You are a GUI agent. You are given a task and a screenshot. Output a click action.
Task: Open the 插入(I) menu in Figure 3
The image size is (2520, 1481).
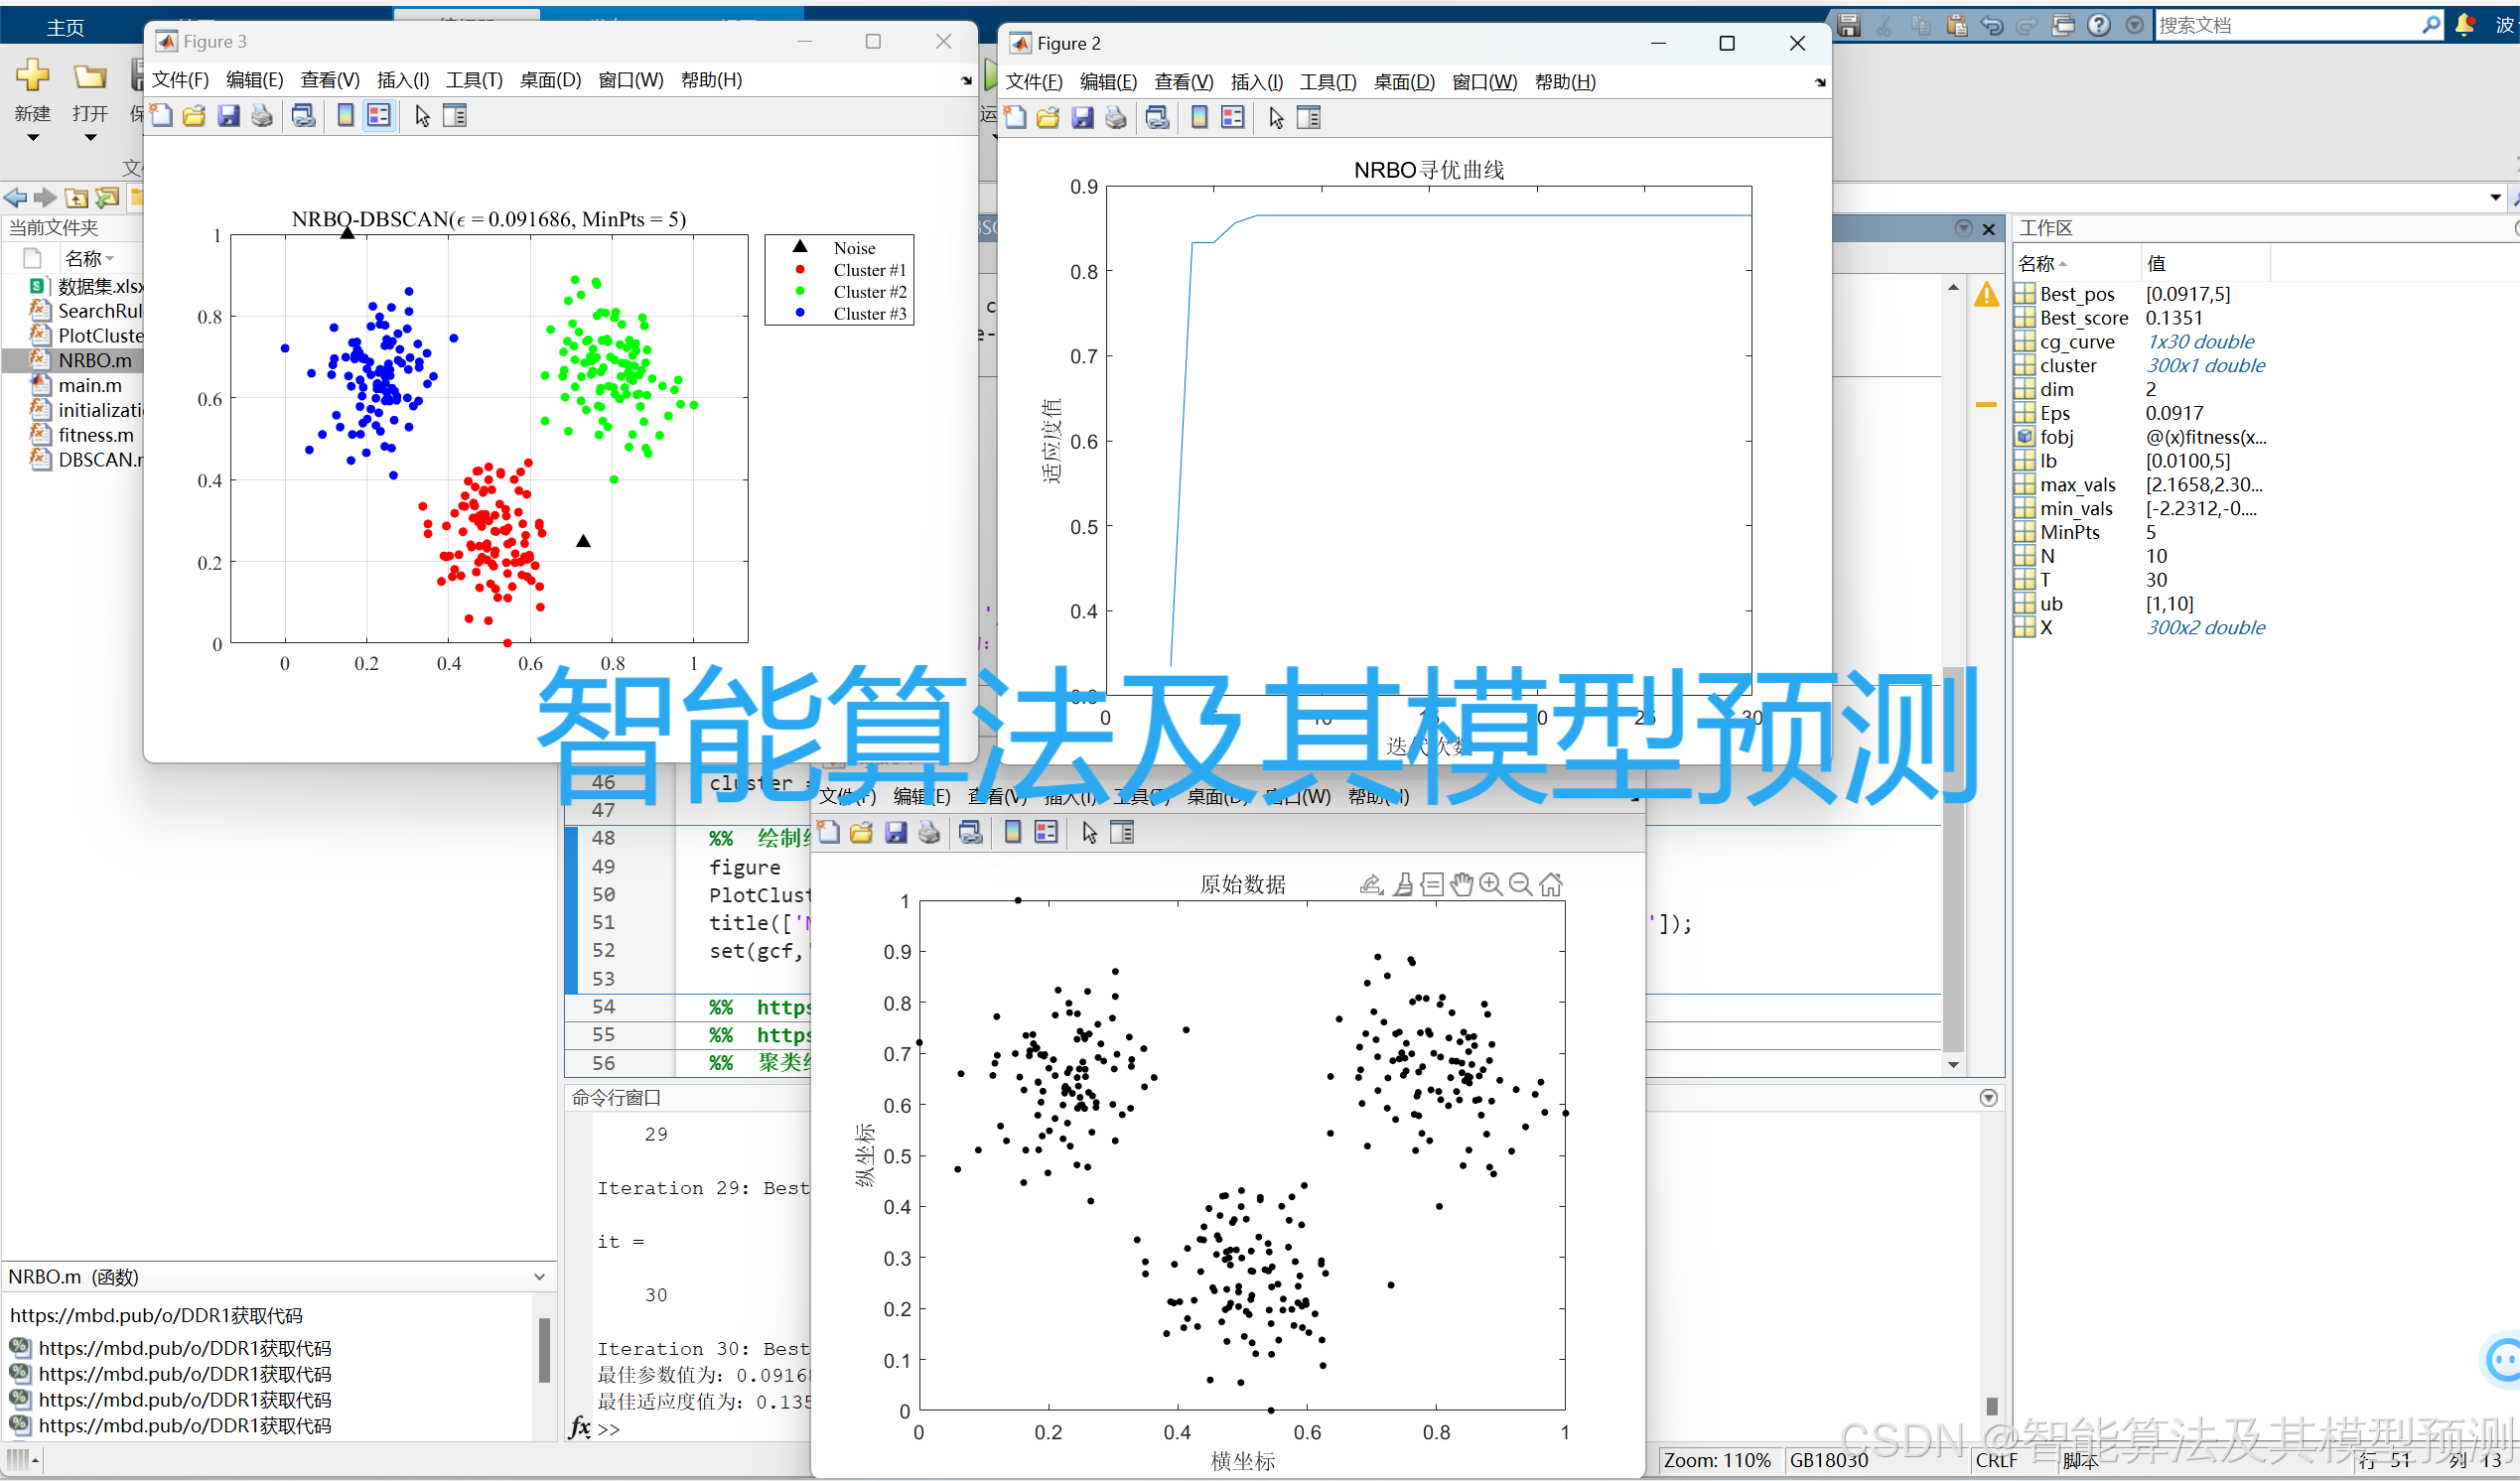tap(402, 80)
